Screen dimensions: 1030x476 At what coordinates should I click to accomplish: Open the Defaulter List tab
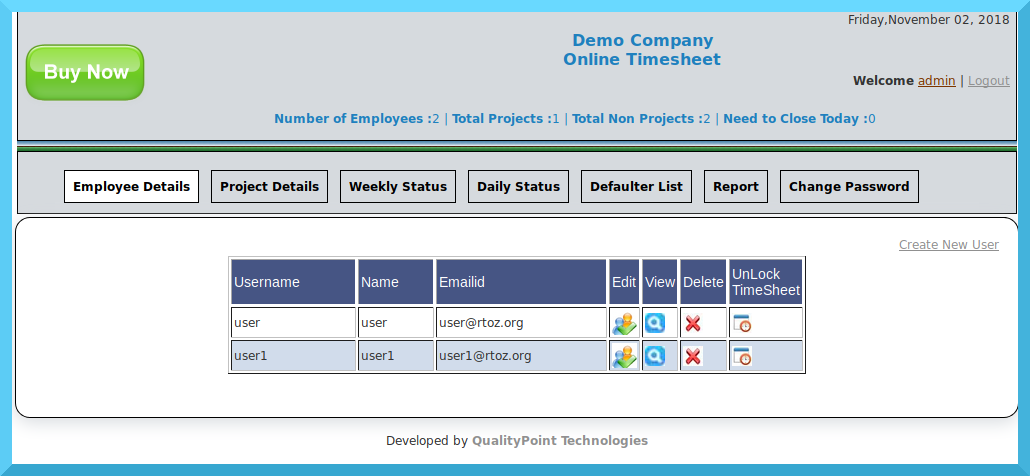pyautogui.click(x=637, y=186)
